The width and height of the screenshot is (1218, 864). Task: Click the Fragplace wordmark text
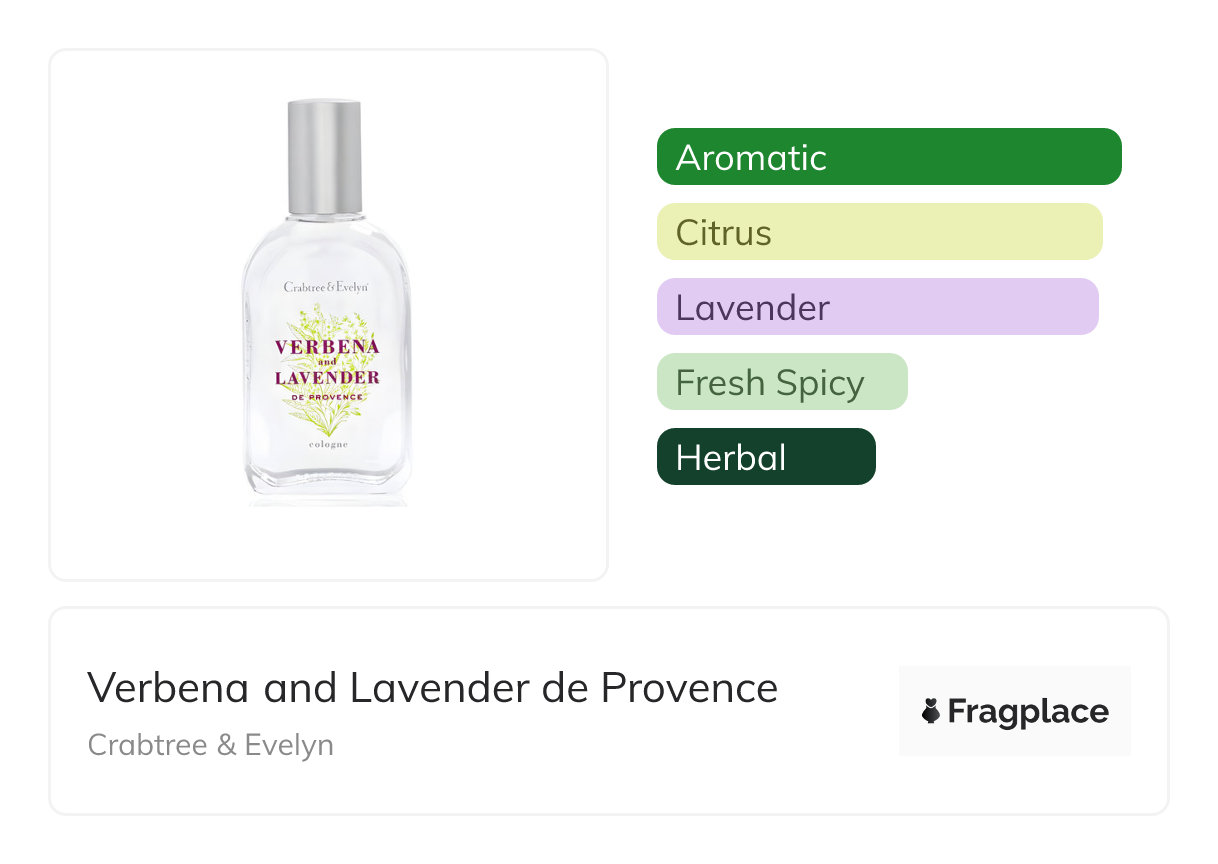pyautogui.click(x=1028, y=711)
